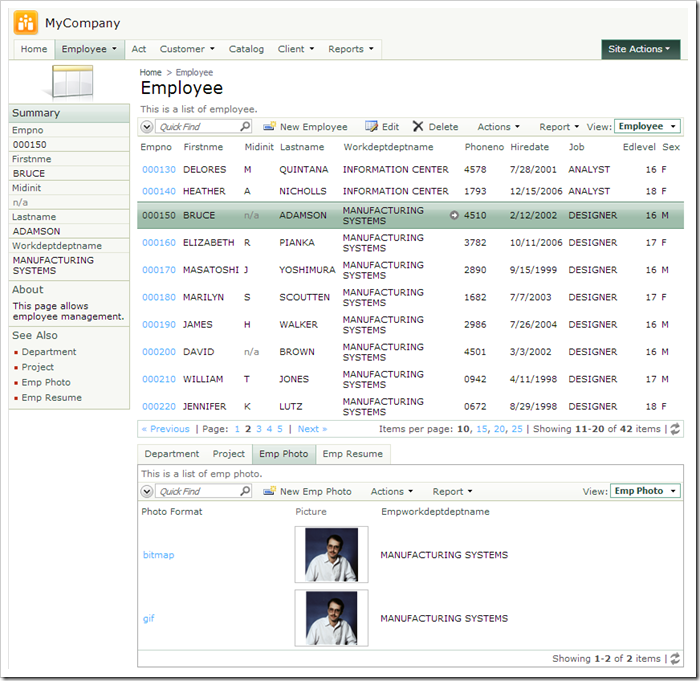Go to the Next page of employees
This screenshot has height=681, width=700.
pos(312,429)
